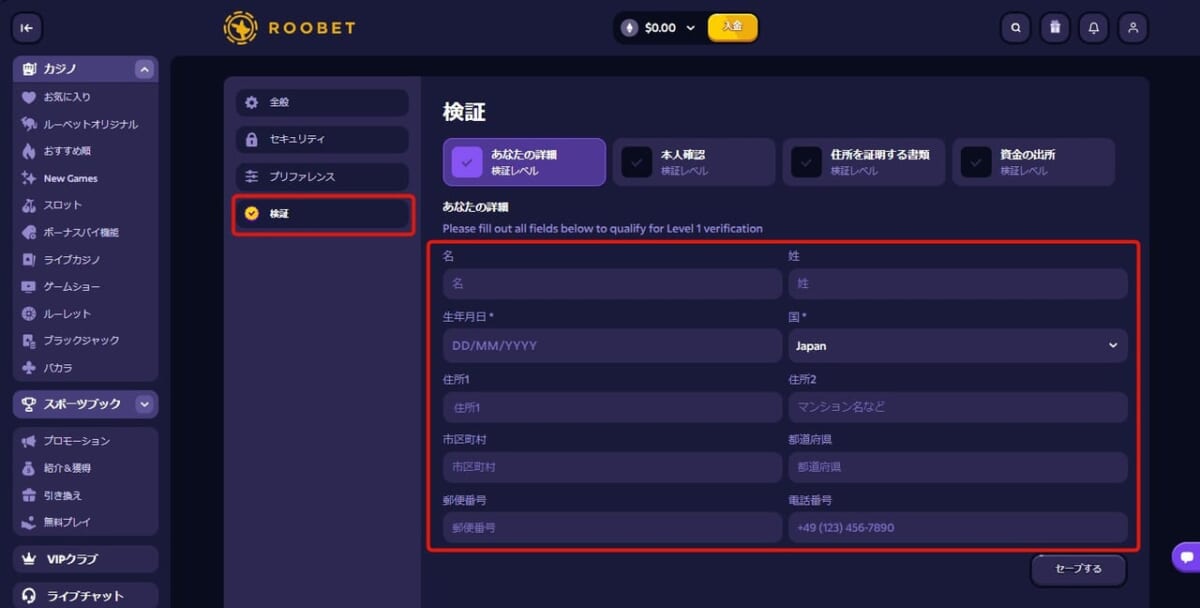
Task: Focus the 生年月日 date of birth field
Action: 613,346
